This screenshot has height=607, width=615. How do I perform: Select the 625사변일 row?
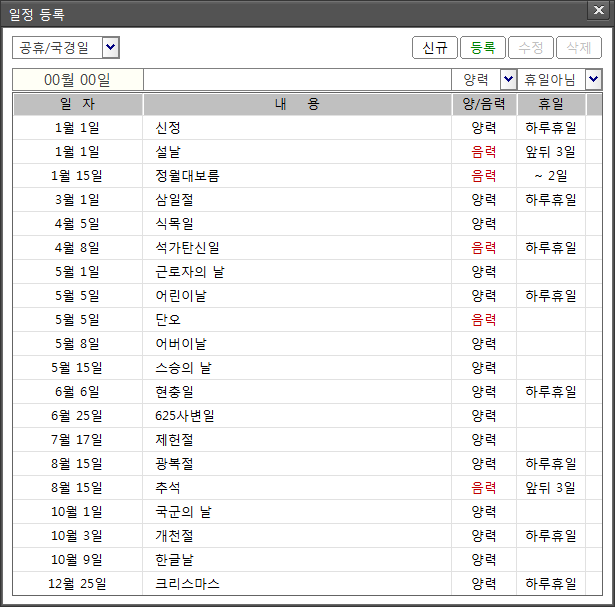(308, 416)
